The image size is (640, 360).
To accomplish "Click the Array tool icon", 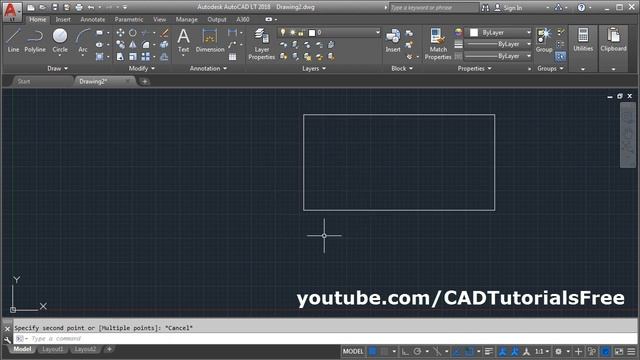I will [x=145, y=57].
